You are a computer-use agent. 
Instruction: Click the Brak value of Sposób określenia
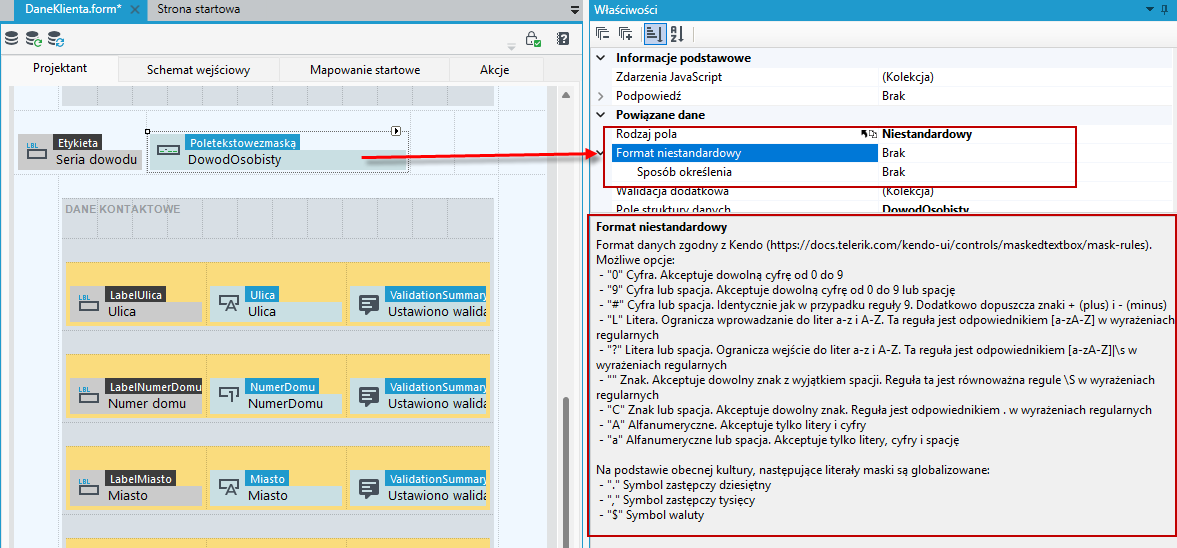(893, 172)
